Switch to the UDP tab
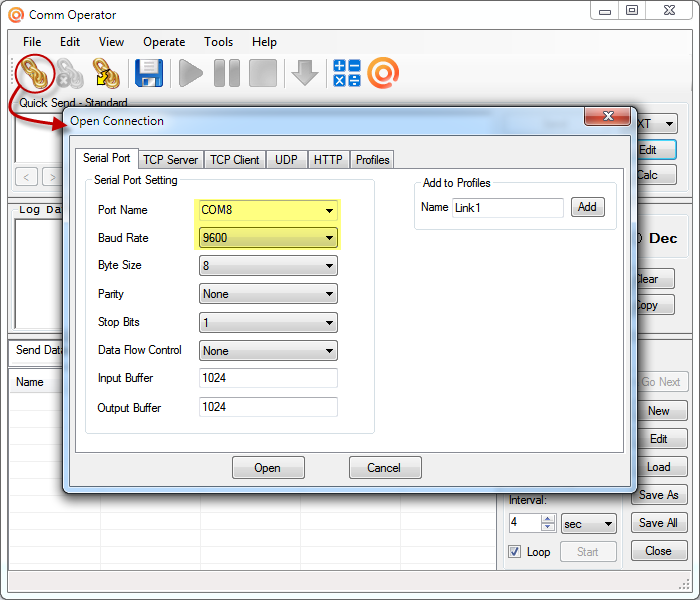The width and height of the screenshot is (700, 600). (286, 160)
